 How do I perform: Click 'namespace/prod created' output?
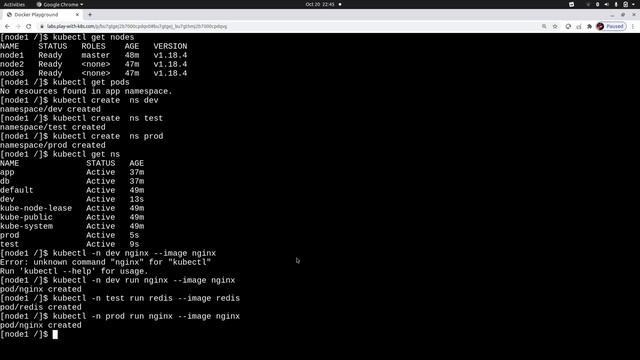[53, 145]
